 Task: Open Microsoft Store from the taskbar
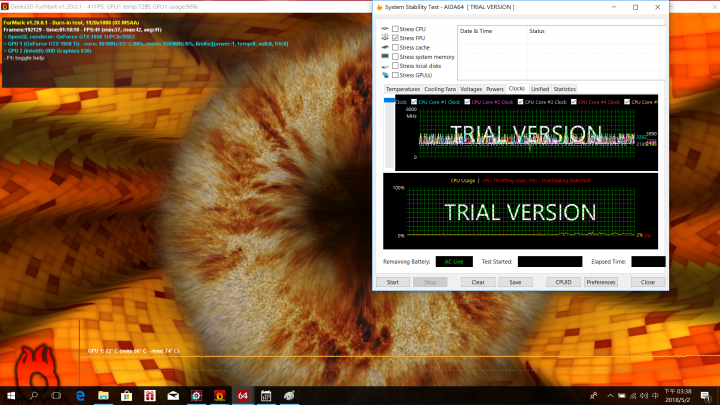pyautogui.click(x=126, y=395)
